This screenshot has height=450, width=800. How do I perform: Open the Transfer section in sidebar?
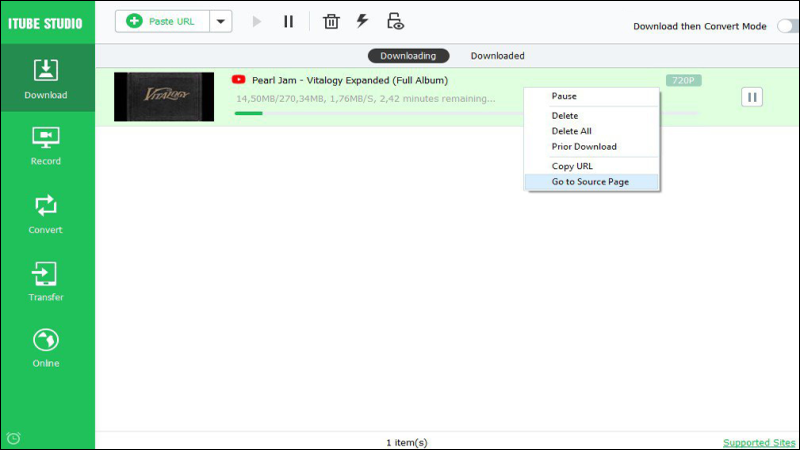pyautogui.click(x=46, y=282)
